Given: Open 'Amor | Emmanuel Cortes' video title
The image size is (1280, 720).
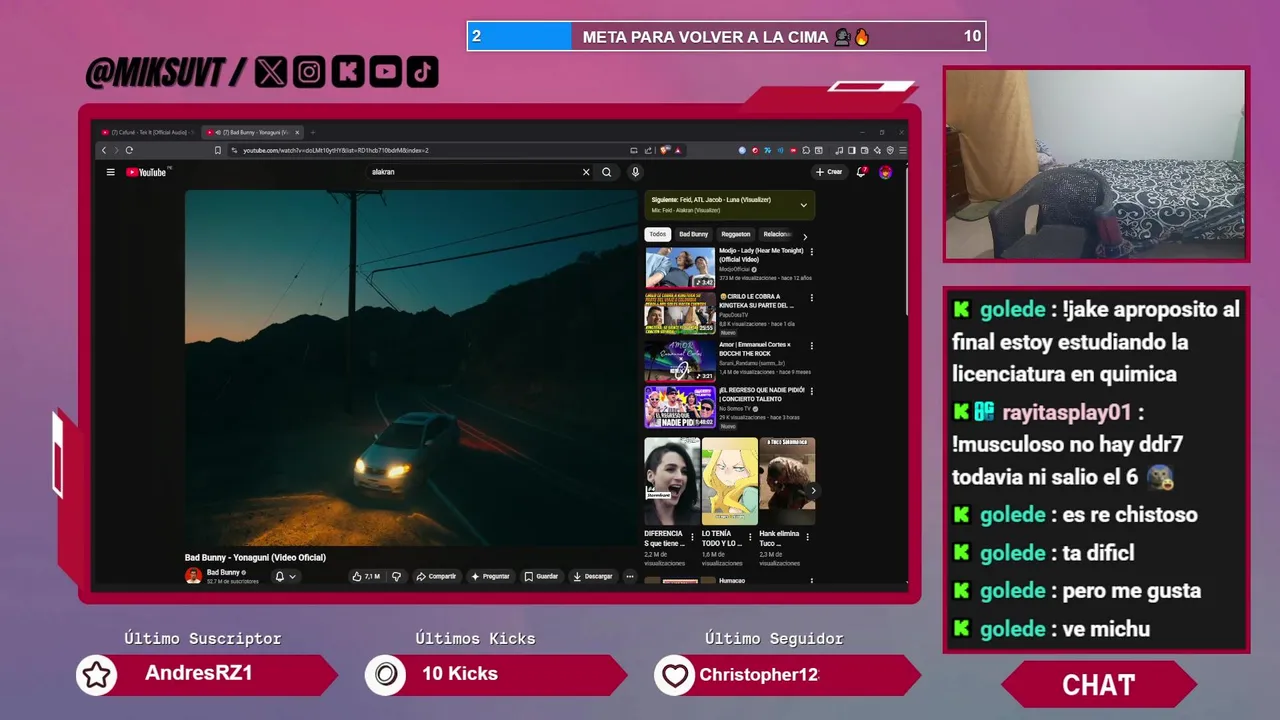Looking at the screenshot, I should click(x=757, y=348).
